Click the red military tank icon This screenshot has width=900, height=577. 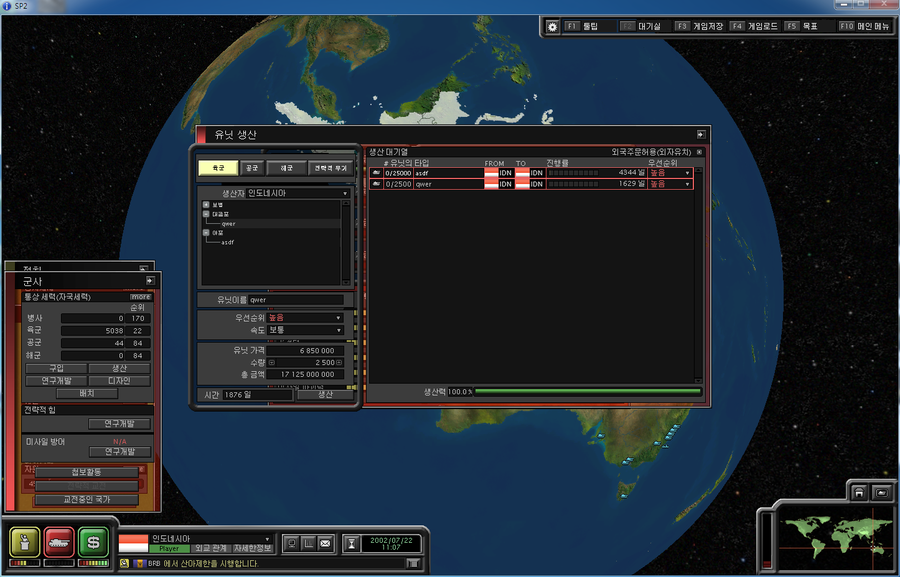click(59, 541)
